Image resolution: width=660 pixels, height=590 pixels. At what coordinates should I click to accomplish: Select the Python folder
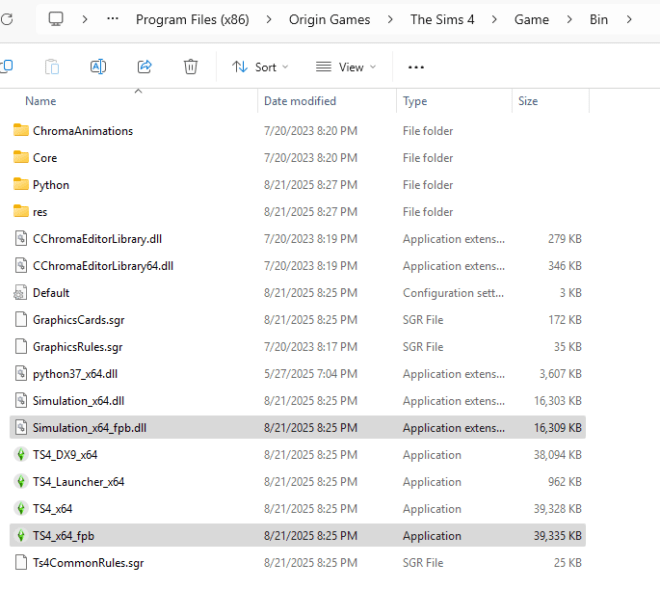pos(51,185)
